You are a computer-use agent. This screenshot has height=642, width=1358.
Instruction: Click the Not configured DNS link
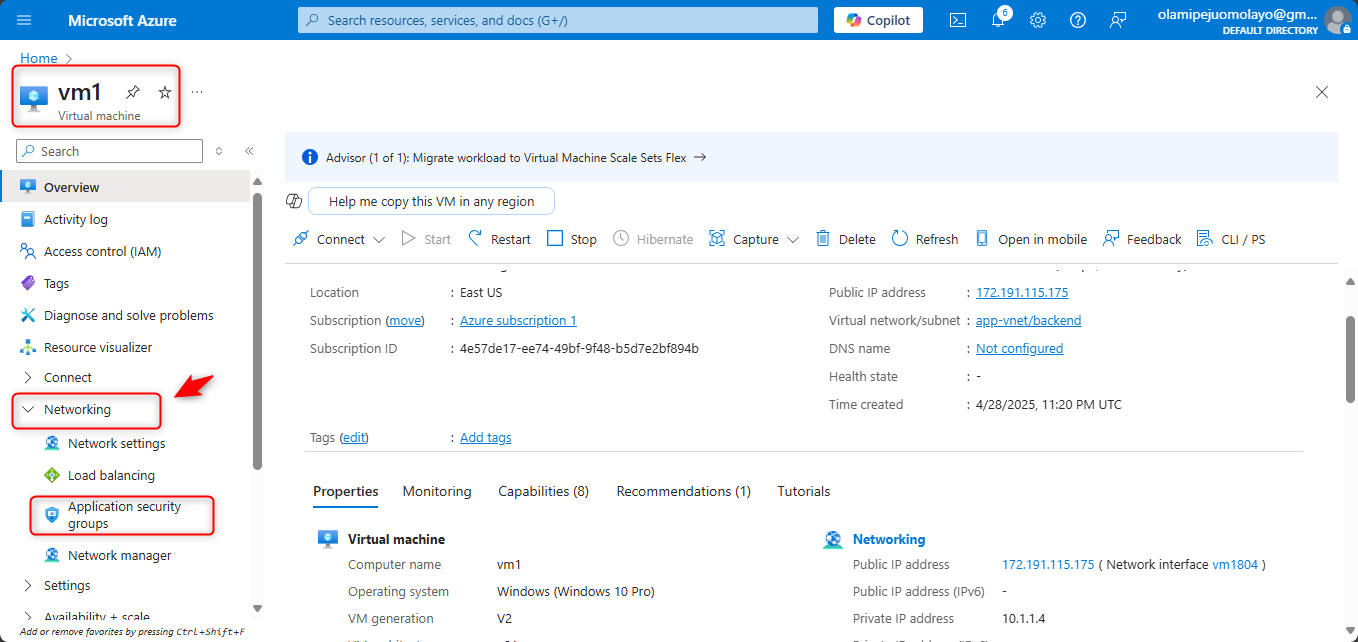(1020, 348)
